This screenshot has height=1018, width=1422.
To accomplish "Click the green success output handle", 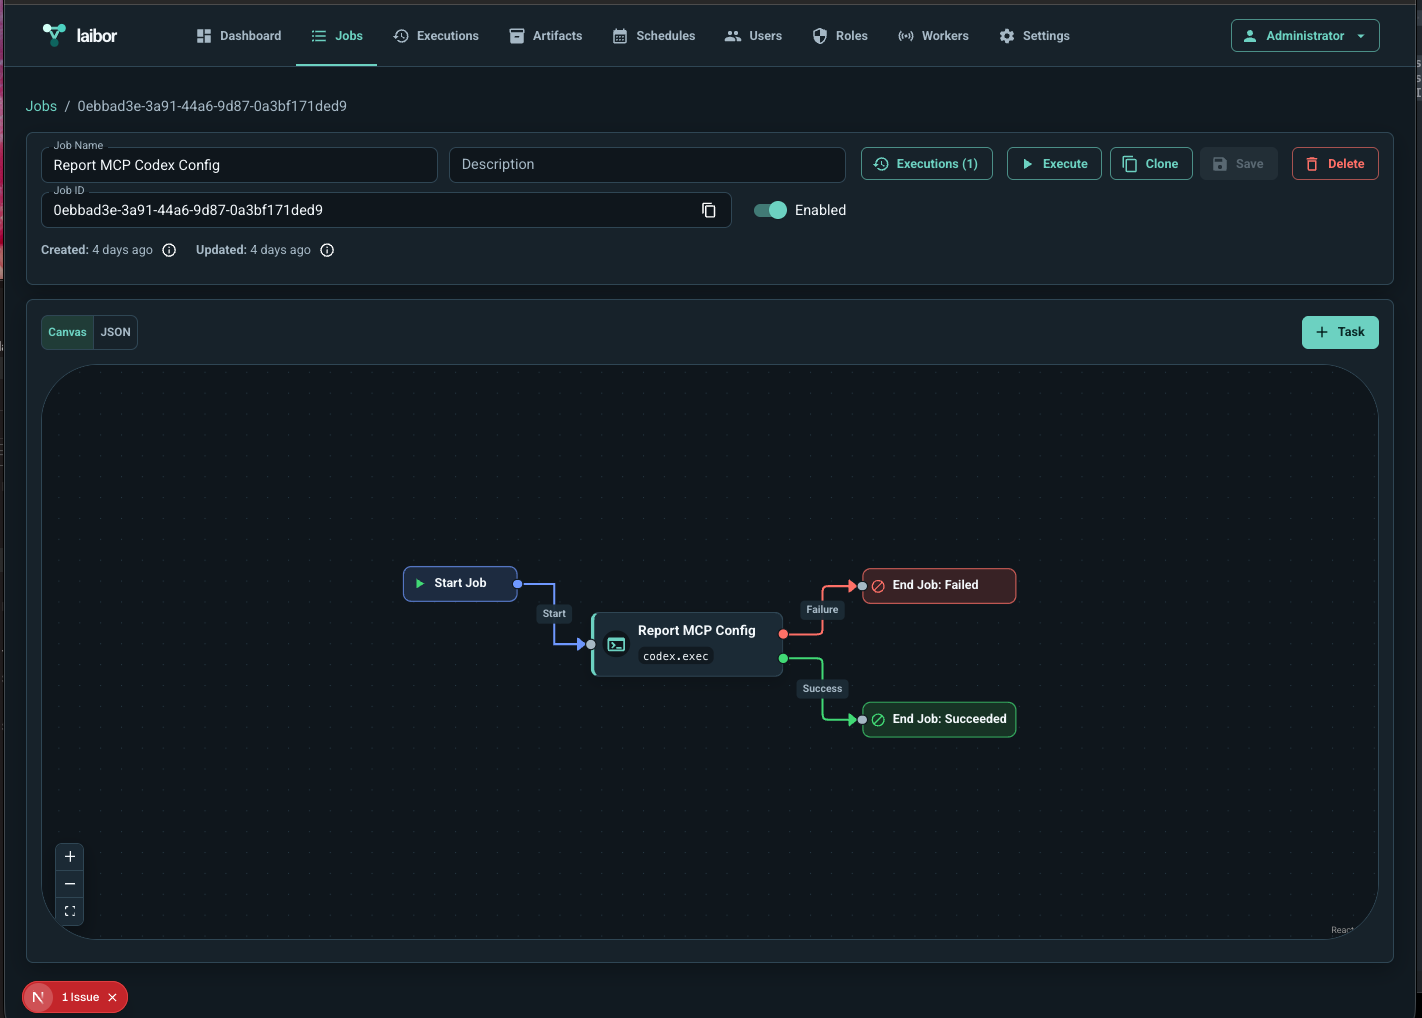I will click(x=783, y=658).
